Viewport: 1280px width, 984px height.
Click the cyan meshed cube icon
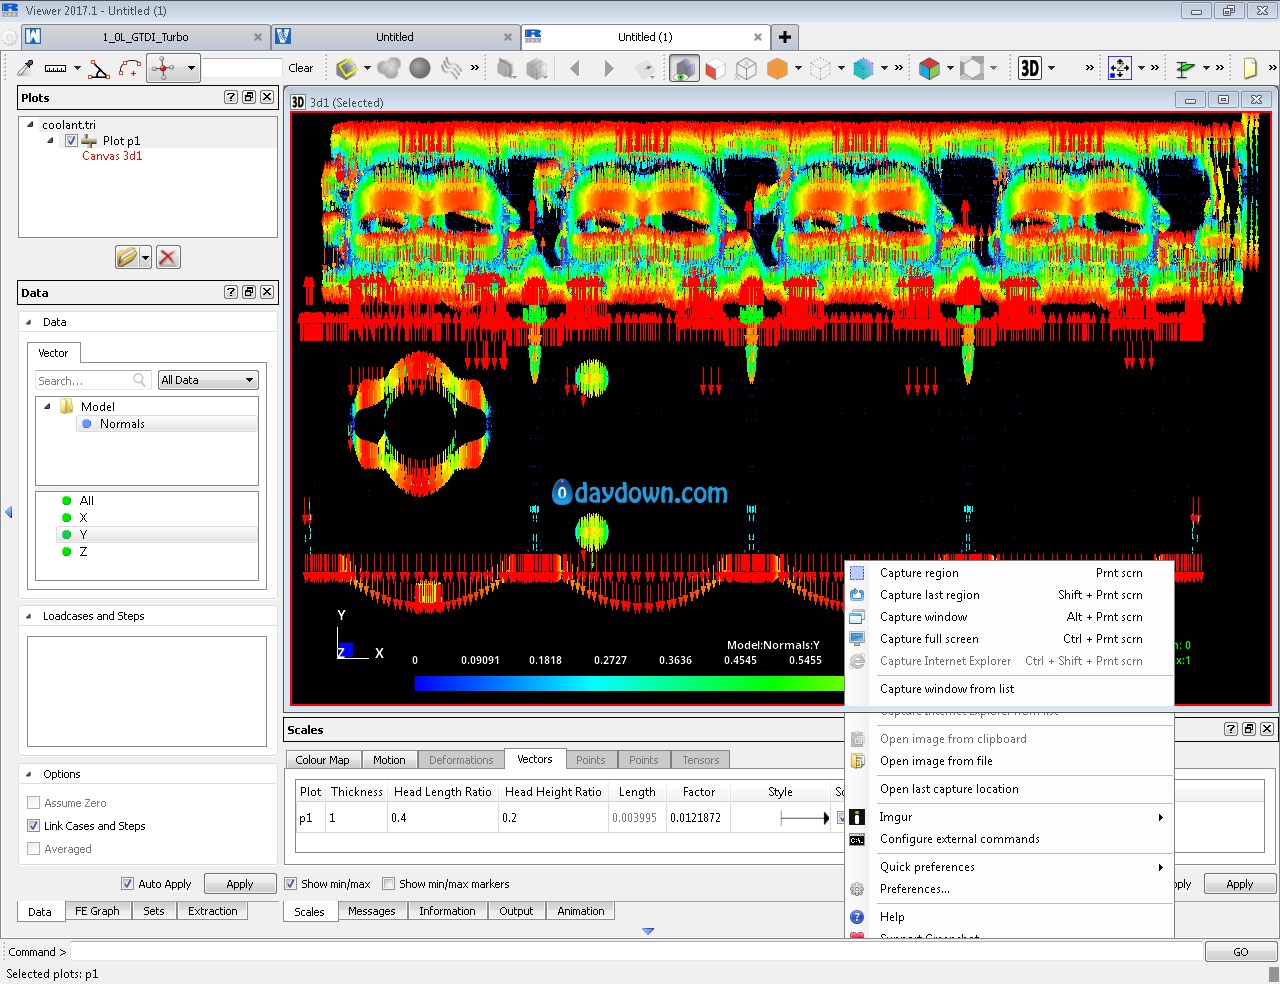pos(864,68)
